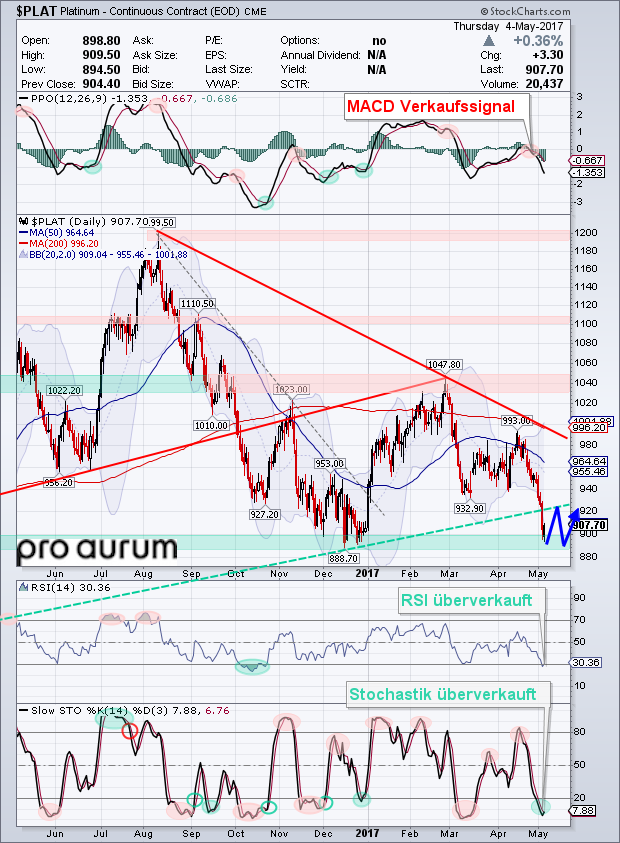Screen dimensions: 620x843
Task: Click the Chg value +3.30
Action: 547,55
